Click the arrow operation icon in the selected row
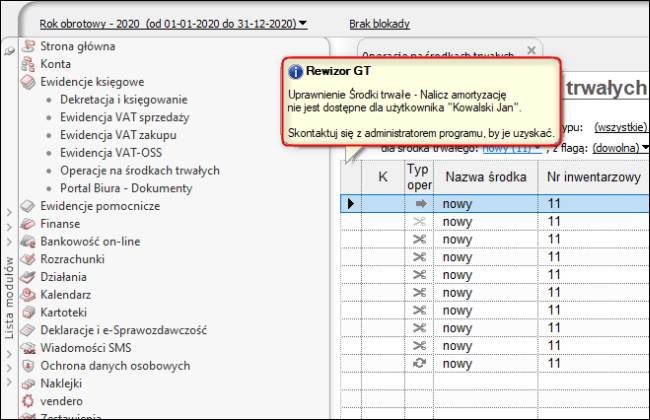650x420 pixels. (420, 204)
